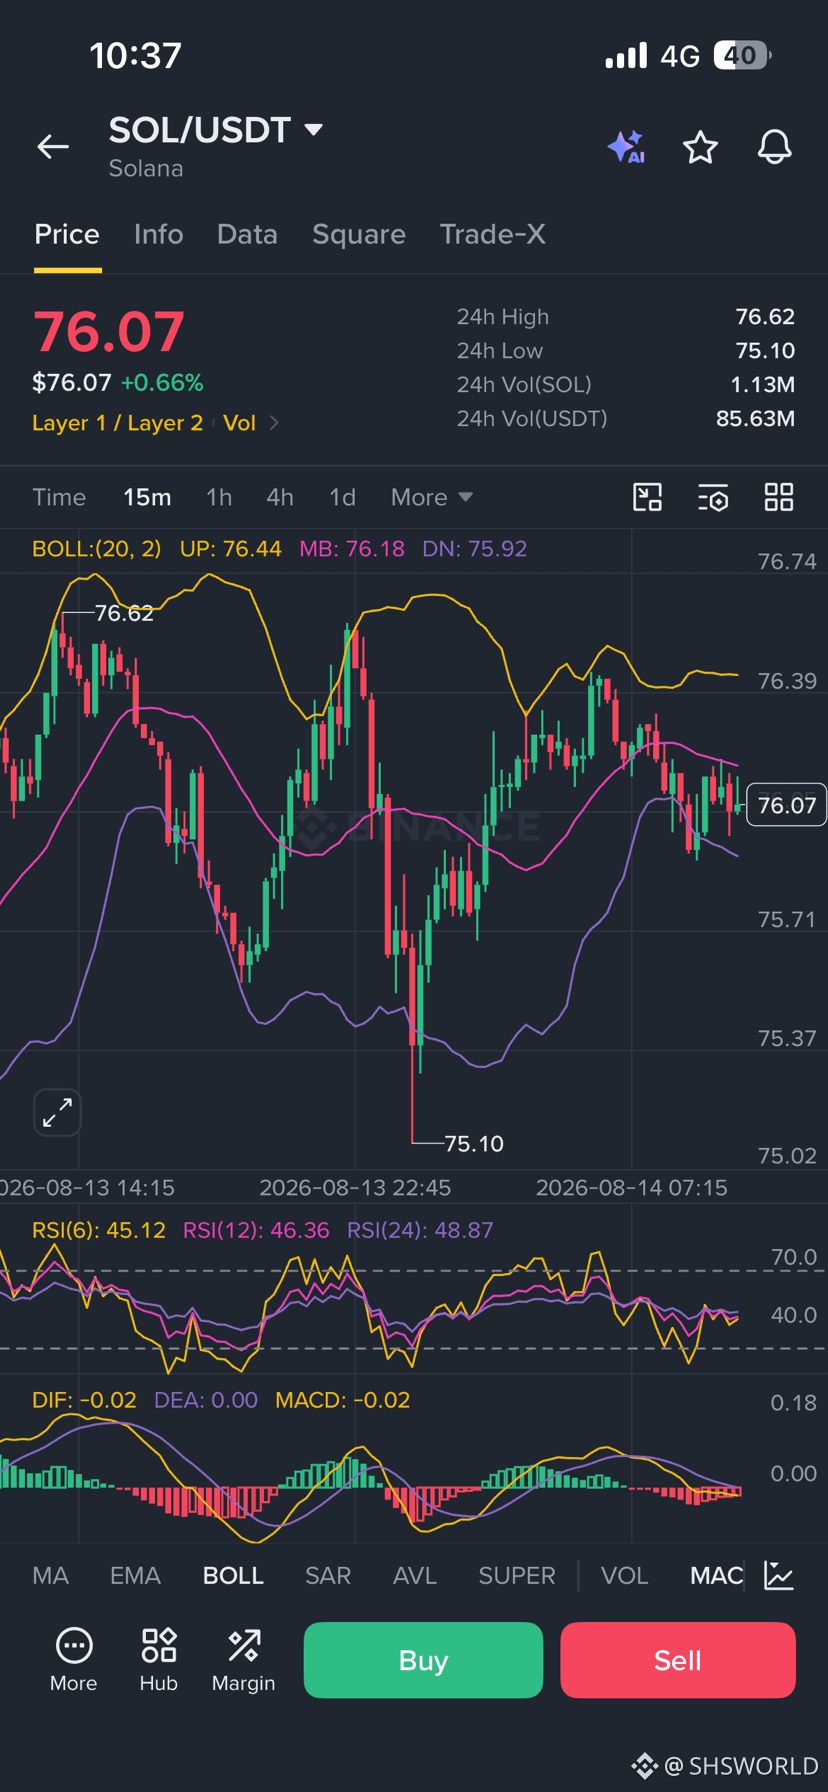
Task: Tap the DEA: 0.00 label
Action: click(206, 1400)
